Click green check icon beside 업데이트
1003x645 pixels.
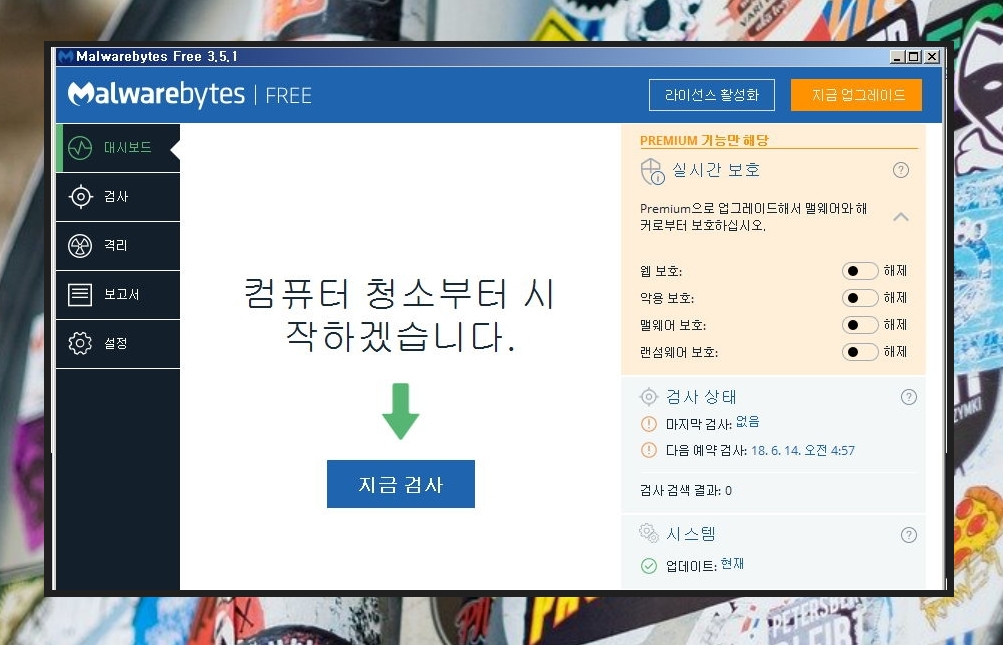649,566
